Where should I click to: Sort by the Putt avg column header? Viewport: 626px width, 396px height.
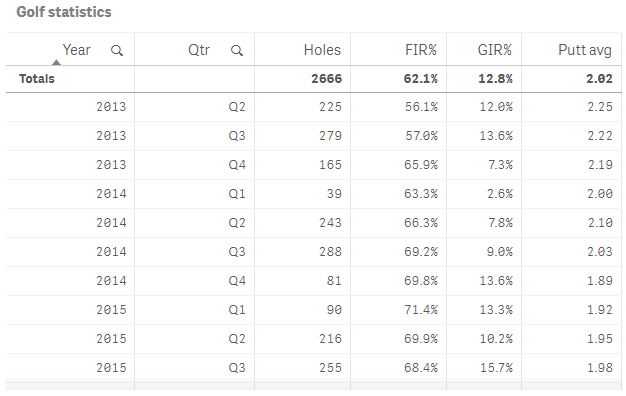pos(585,50)
